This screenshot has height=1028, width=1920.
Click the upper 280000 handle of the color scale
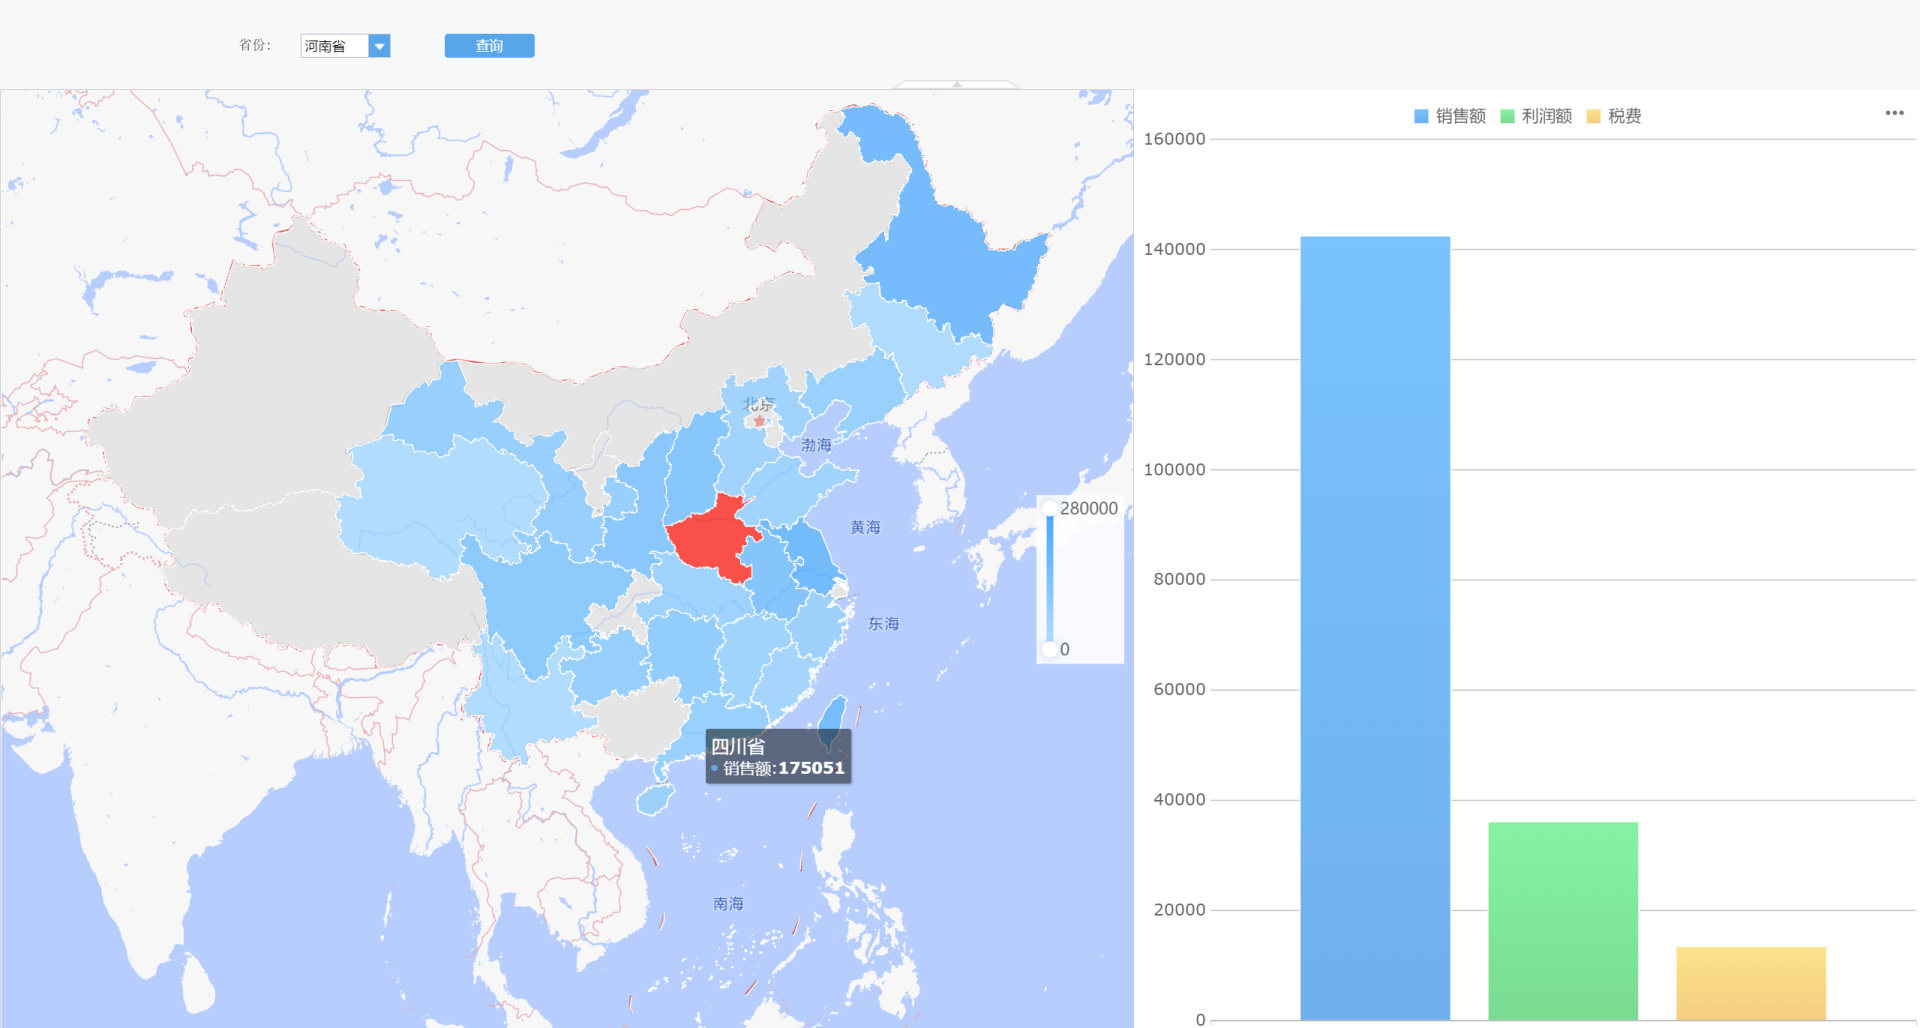[x=1049, y=508]
